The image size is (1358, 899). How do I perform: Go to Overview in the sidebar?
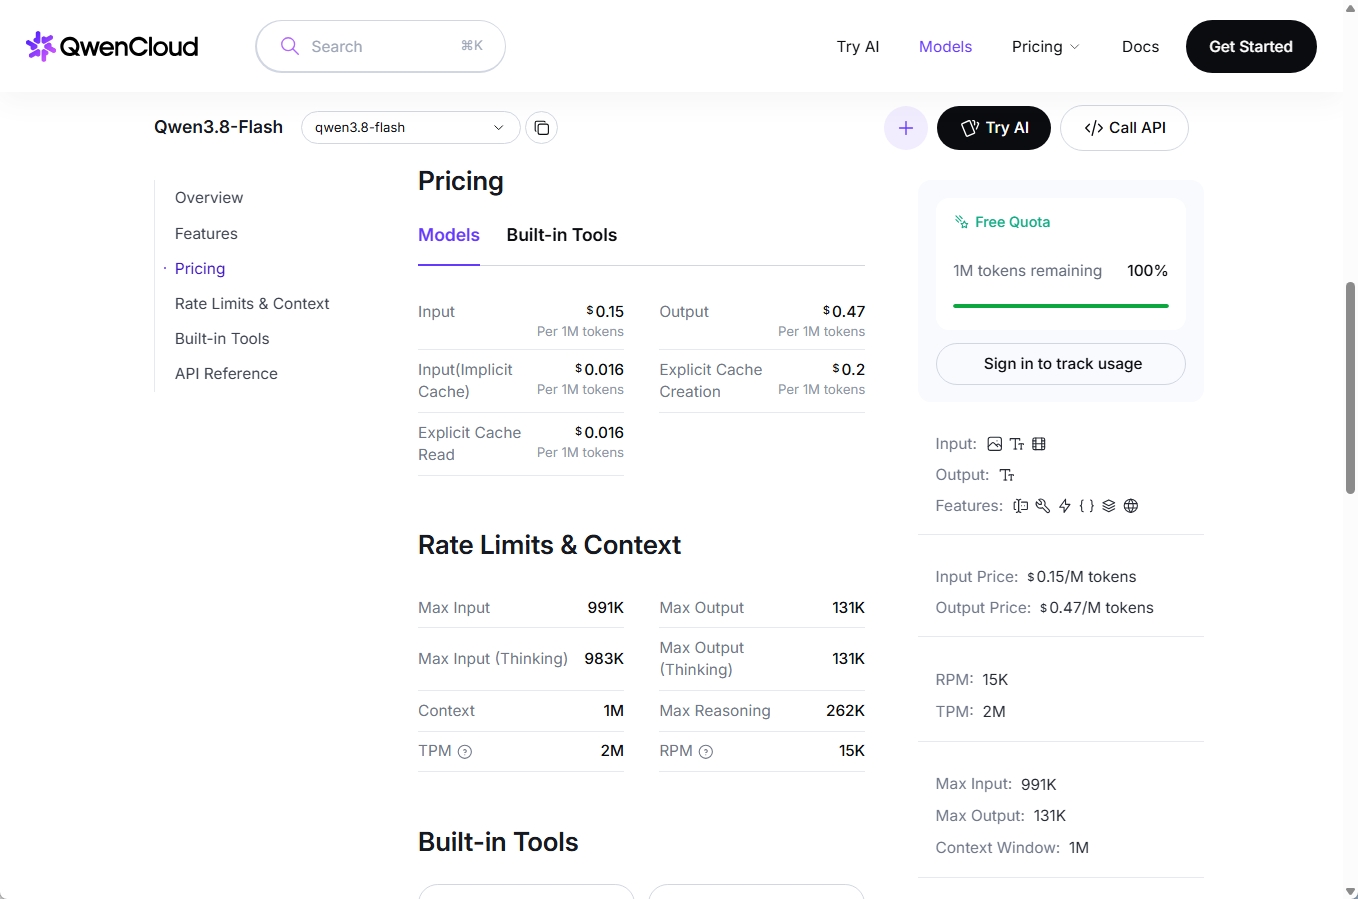(x=209, y=198)
